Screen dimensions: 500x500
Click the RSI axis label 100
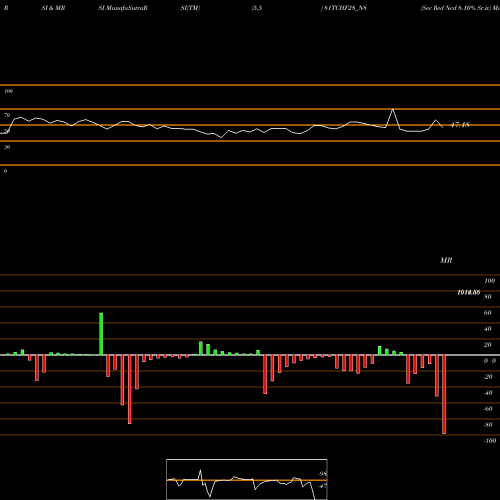(x=8, y=91)
